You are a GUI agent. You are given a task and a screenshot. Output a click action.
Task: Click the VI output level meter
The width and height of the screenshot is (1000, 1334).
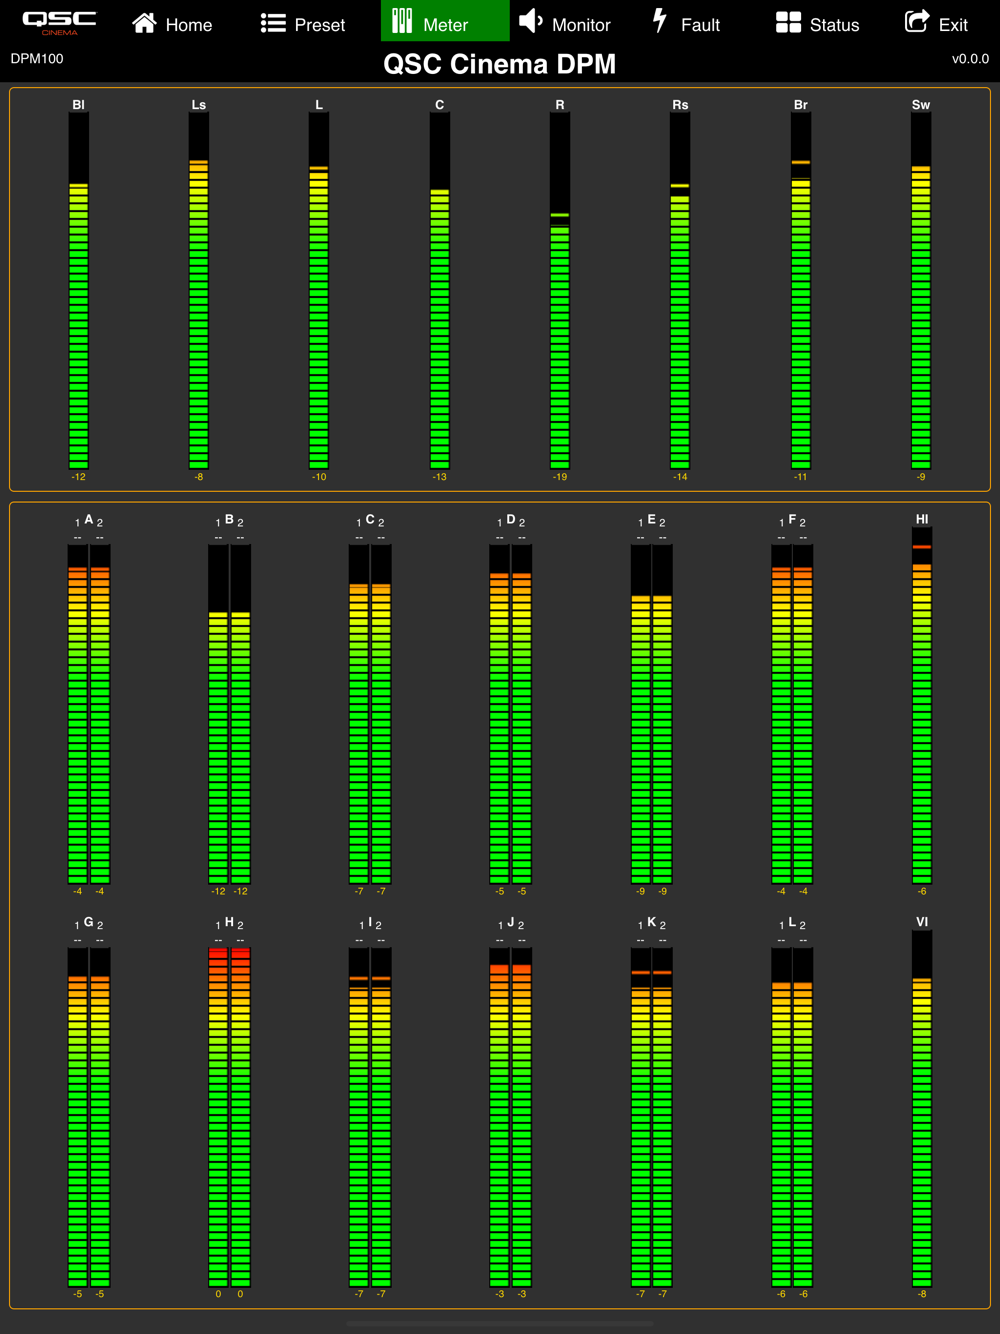(x=922, y=1108)
